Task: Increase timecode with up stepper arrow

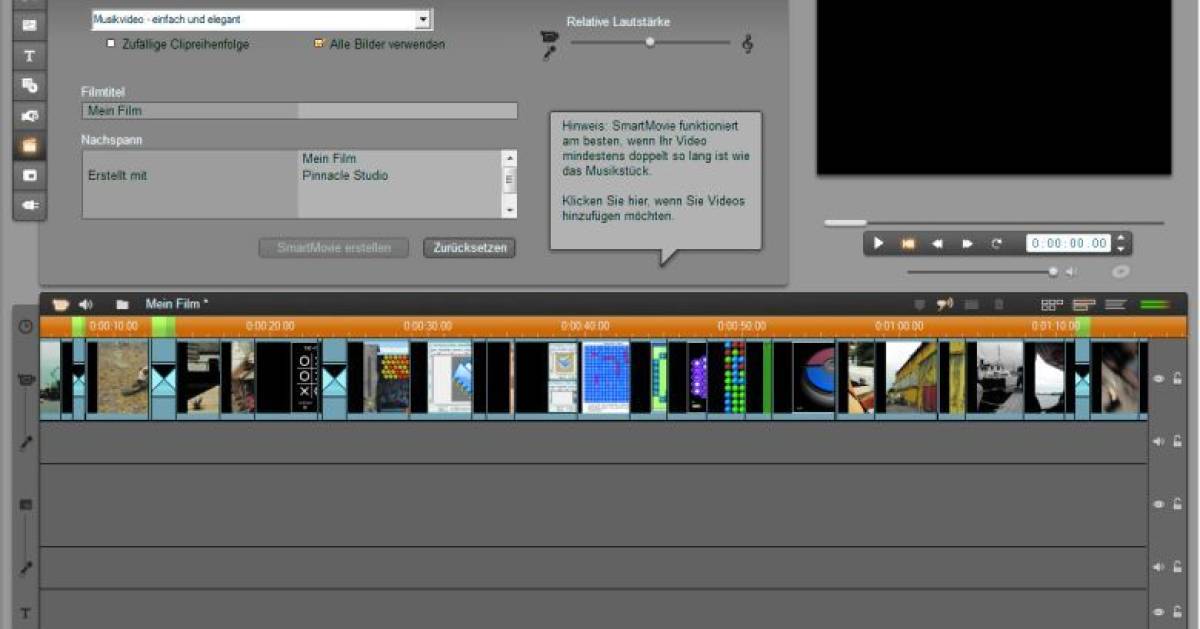Action: (x=1121, y=238)
